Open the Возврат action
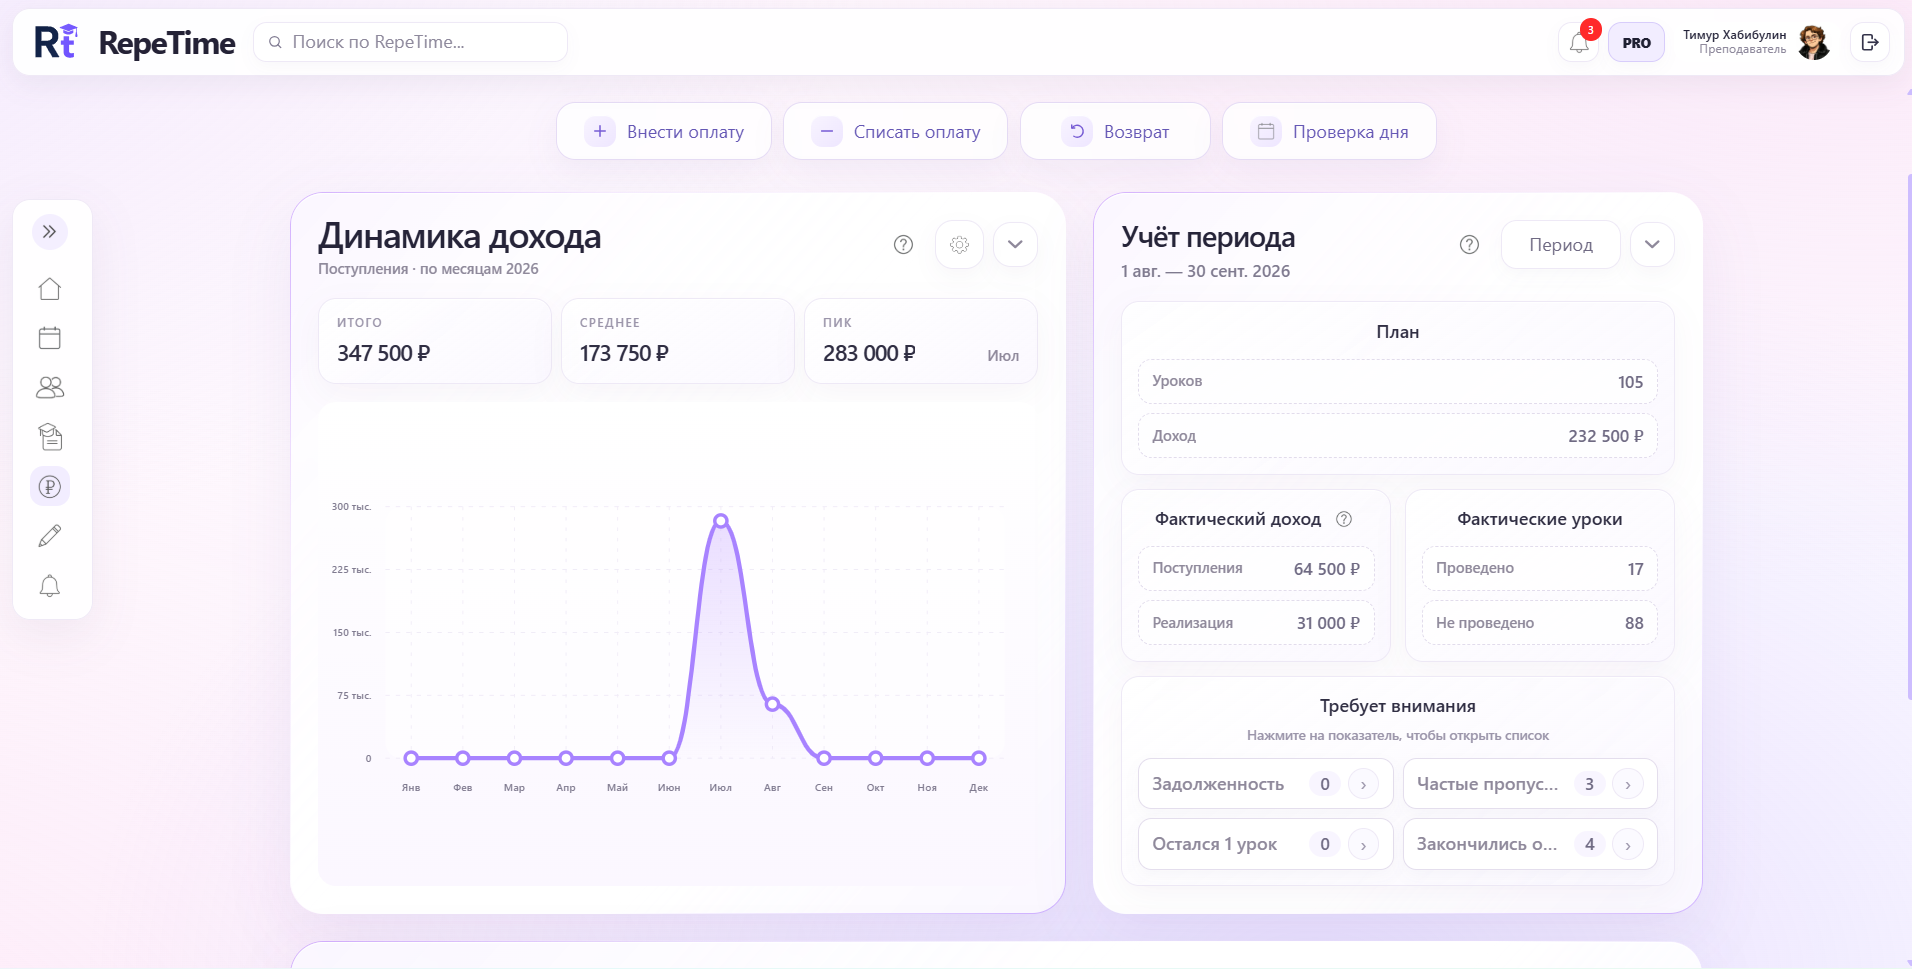 [1115, 131]
